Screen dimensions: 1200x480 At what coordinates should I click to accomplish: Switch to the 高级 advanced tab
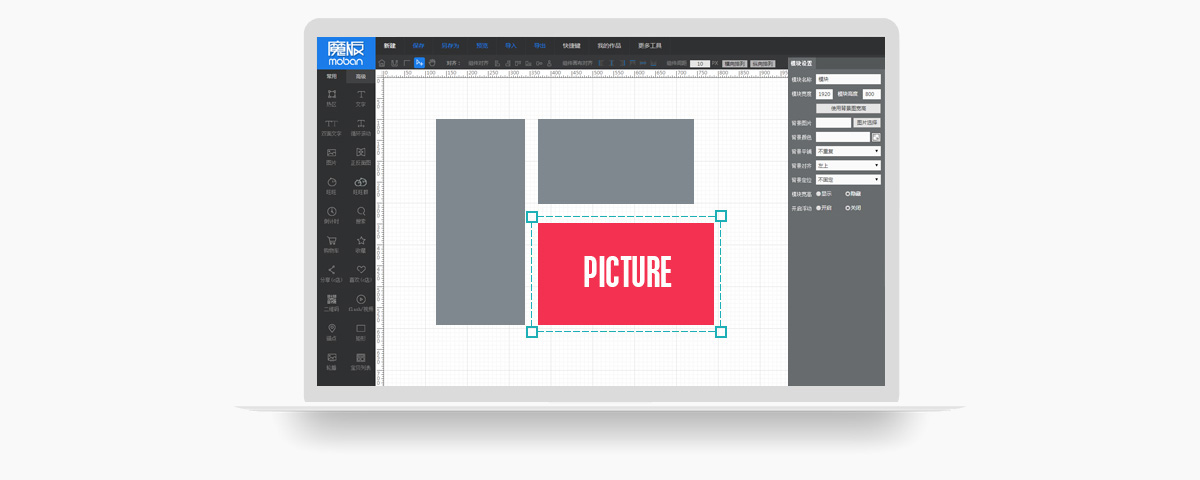tap(361, 76)
